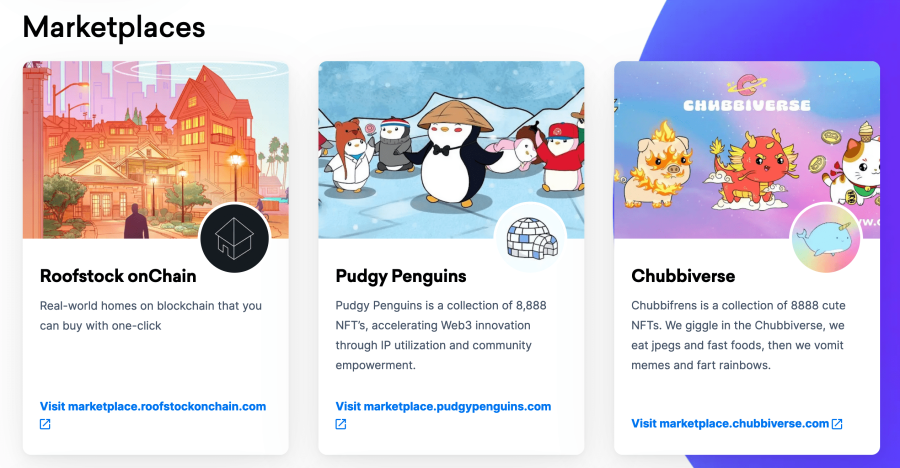Click the Pudgy Penguins 8,888 NFT description
This screenshot has height=468, width=900.
tap(441, 335)
